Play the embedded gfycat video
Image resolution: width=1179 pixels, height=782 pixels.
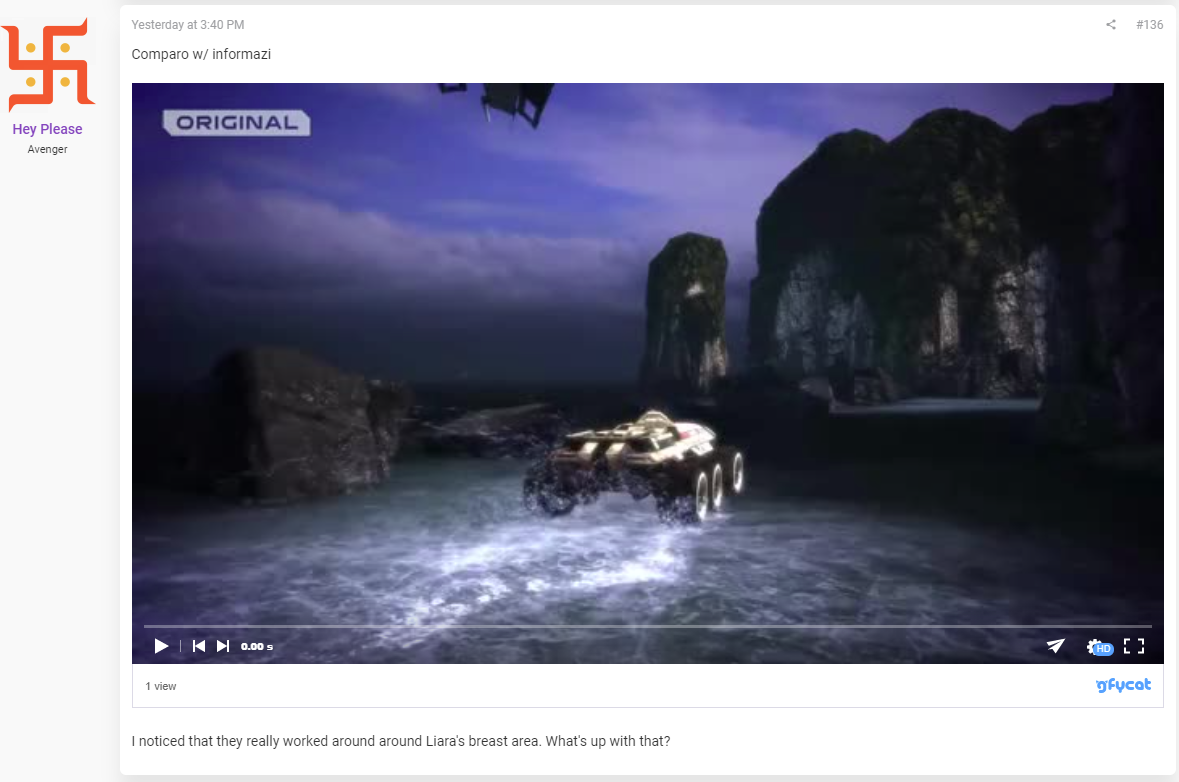tap(161, 646)
